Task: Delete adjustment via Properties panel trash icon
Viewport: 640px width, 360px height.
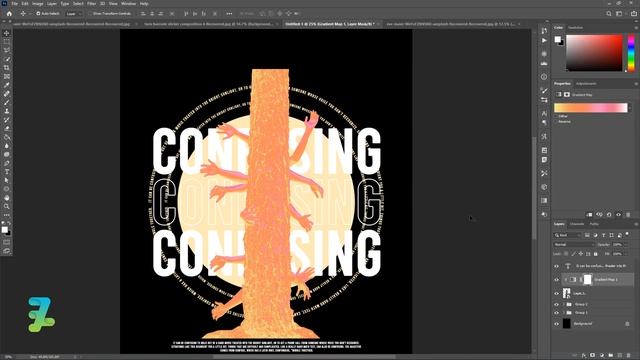Action: pyautogui.click(x=628, y=214)
